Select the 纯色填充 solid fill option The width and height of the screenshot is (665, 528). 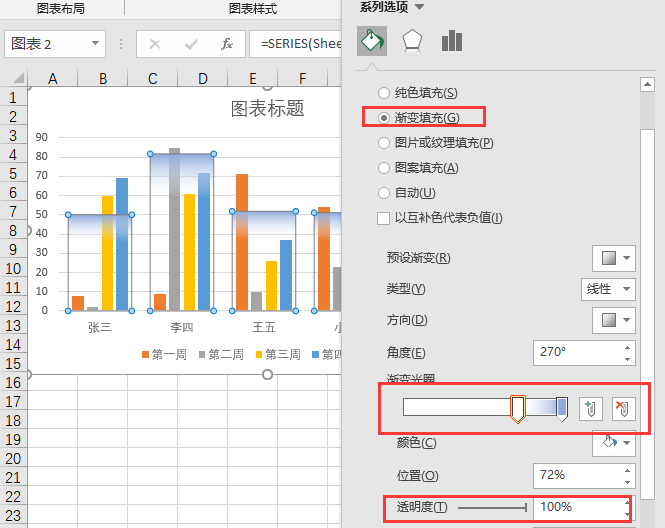pos(385,93)
